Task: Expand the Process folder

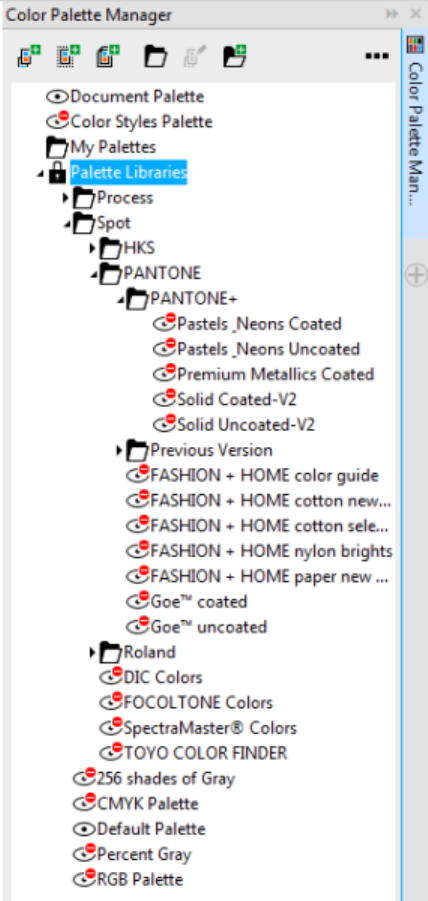Action: (66, 198)
